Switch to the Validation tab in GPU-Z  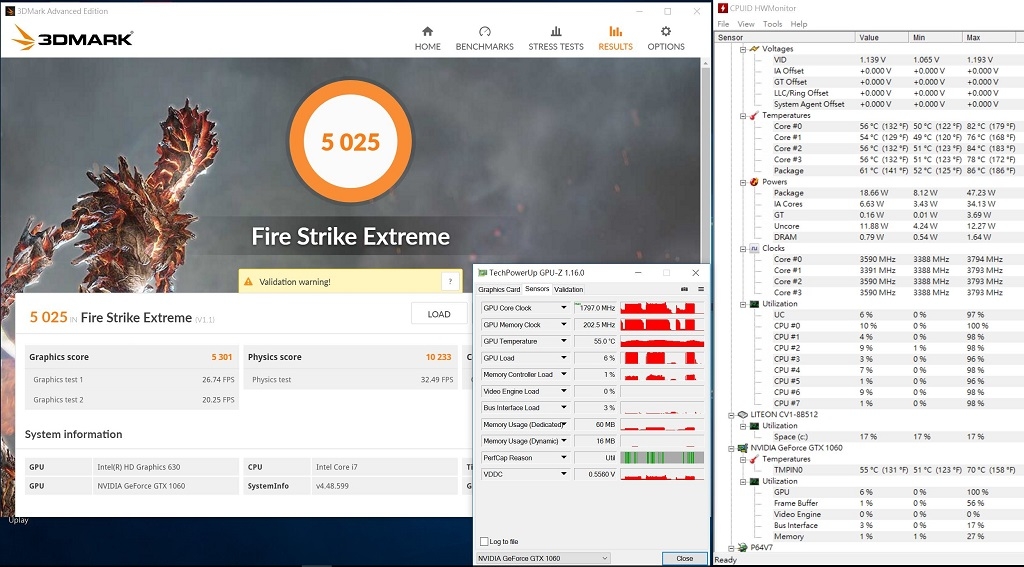568,289
